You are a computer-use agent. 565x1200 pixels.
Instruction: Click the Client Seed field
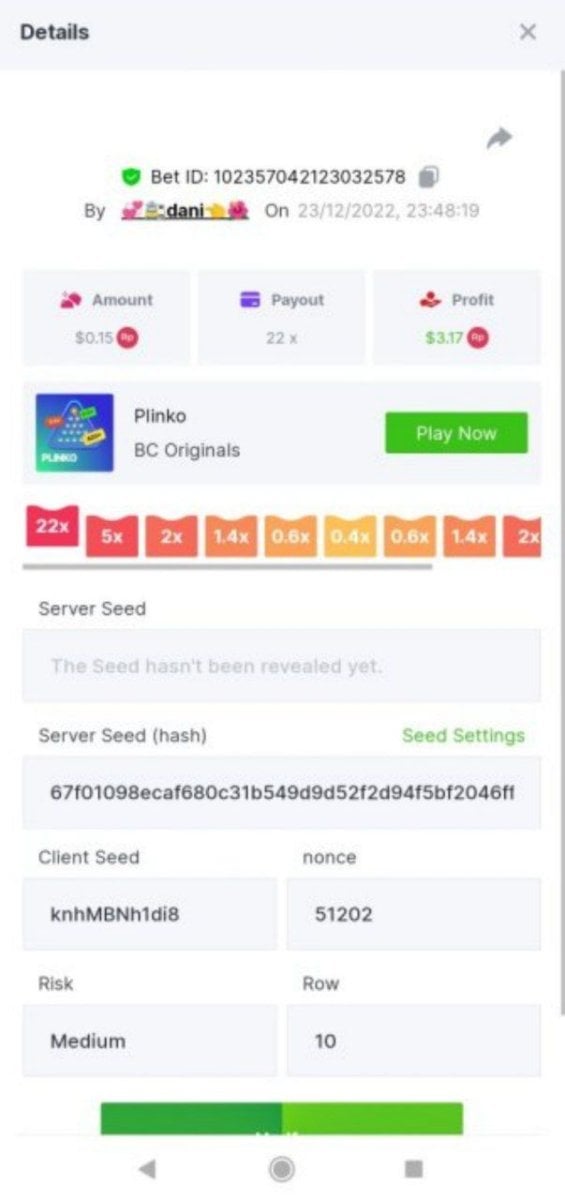coord(150,914)
